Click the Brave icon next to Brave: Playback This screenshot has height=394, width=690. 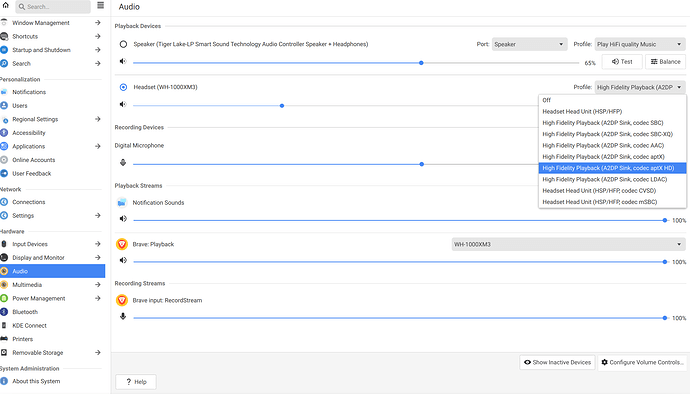click(122, 244)
